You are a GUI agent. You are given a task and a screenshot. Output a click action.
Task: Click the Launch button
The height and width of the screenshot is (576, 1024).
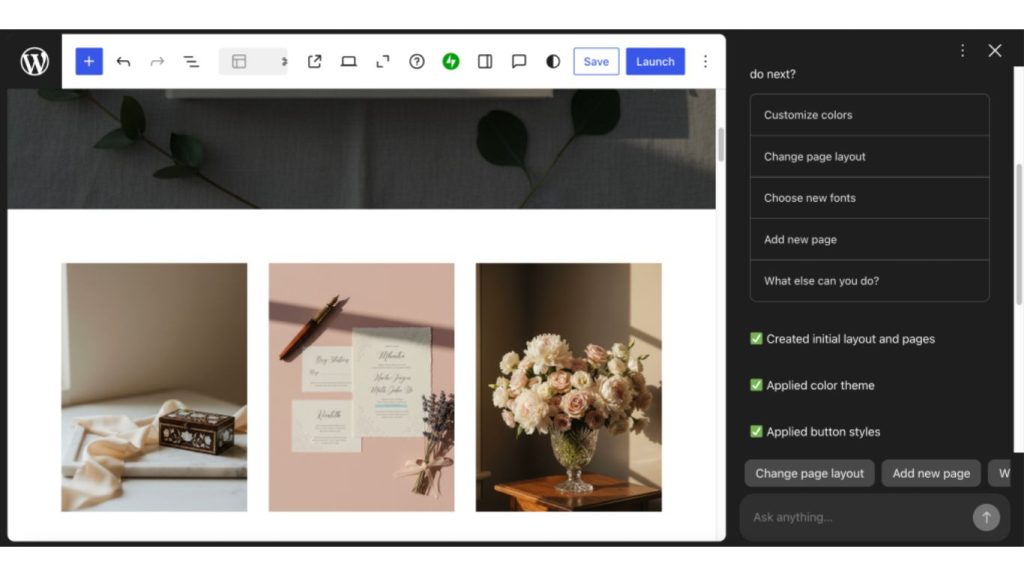(x=655, y=61)
